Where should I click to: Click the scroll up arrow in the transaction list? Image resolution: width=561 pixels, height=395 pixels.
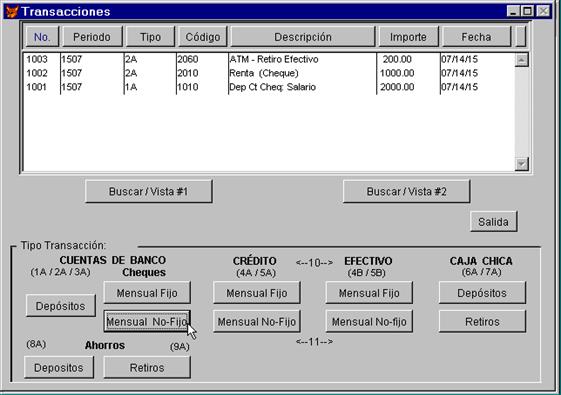click(x=521, y=60)
